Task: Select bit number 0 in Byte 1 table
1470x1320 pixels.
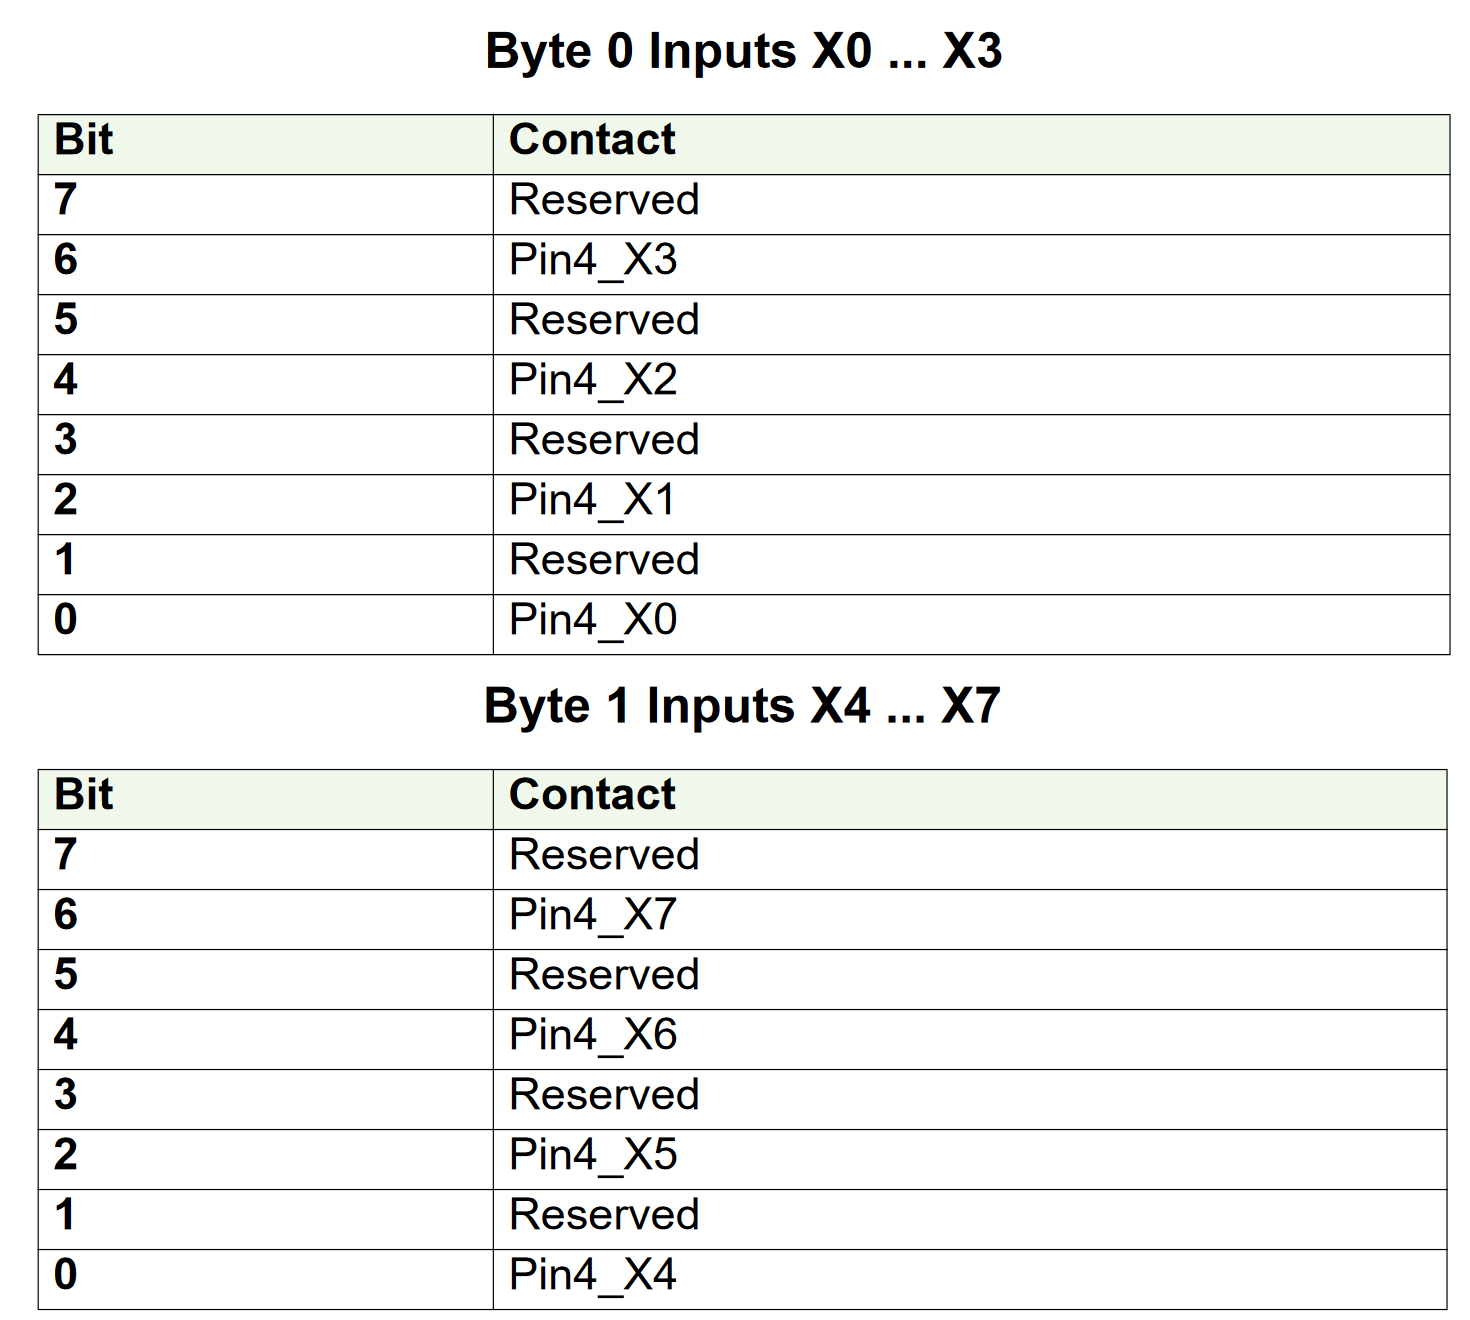Action: [66, 1275]
